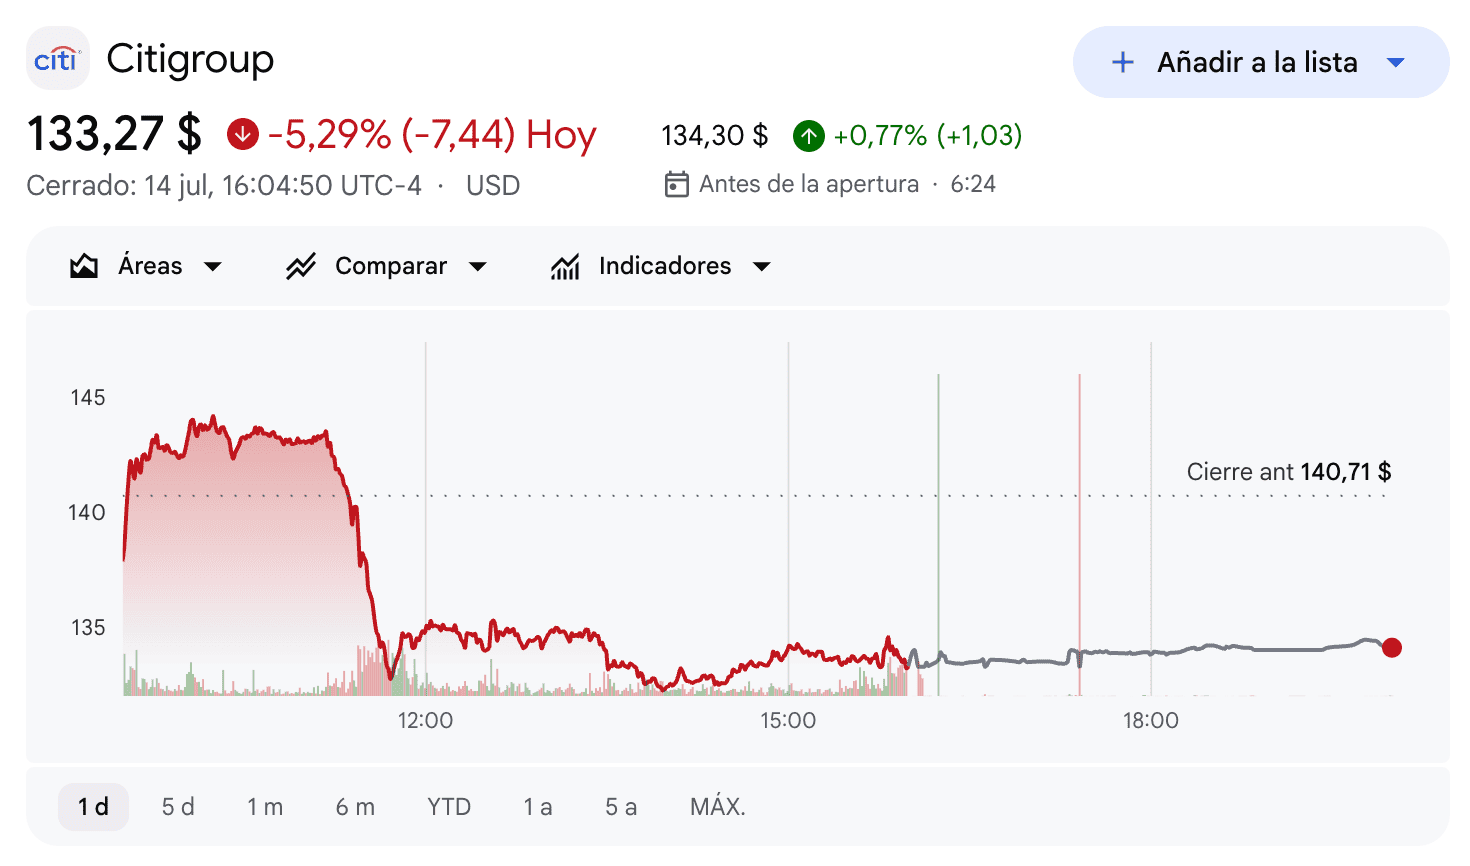Click the -5,29% (-7,44) Hoy text
The width and height of the screenshot is (1470, 866).
tap(432, 134)
